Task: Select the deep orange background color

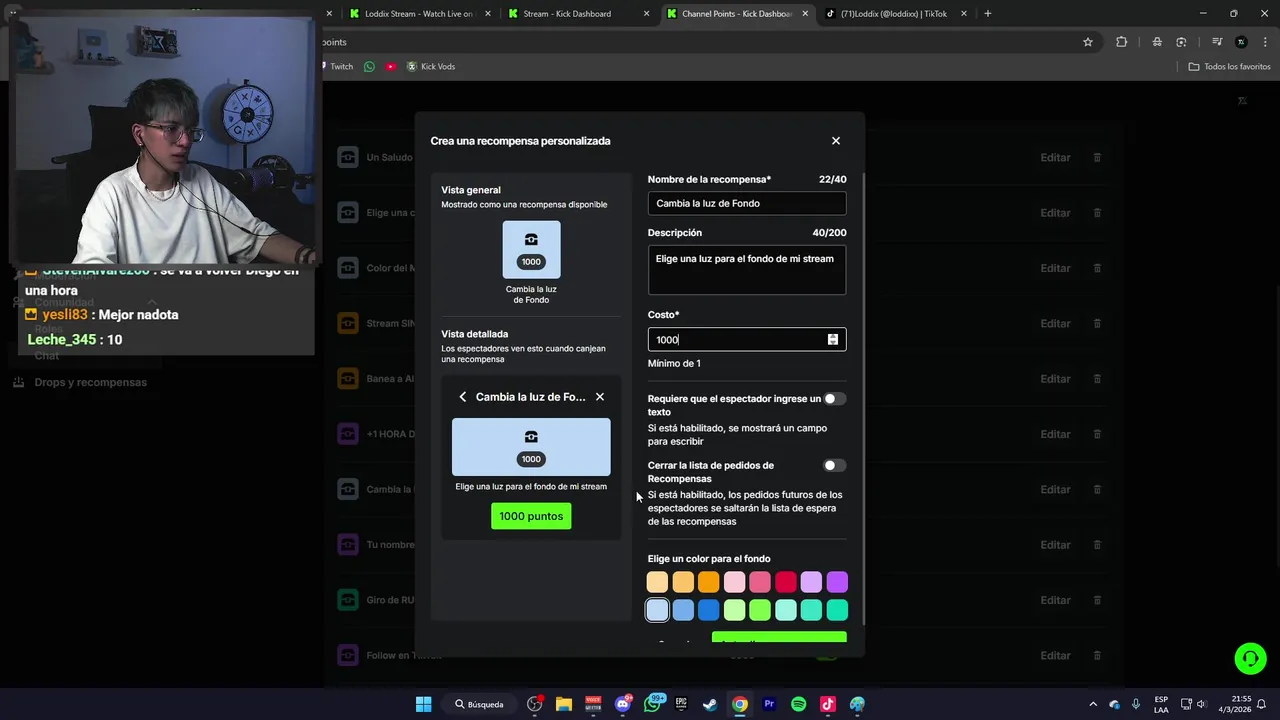Action: tap(709, 582)
